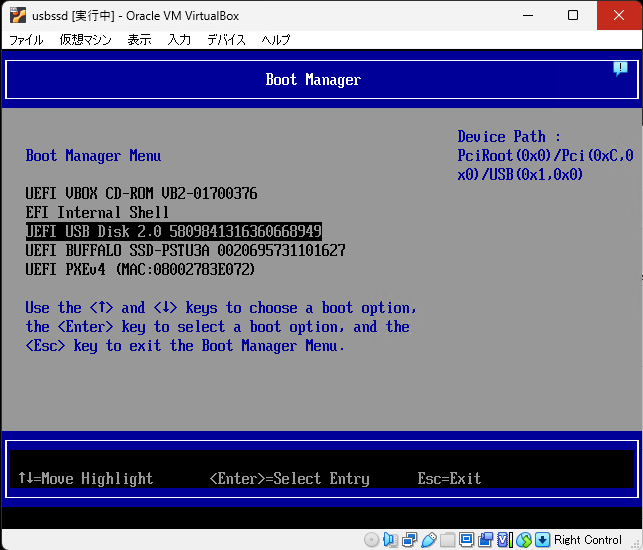Viewport: 643px width, 550px height.
Task: Select UEFI BUFFALO SSD-PSTU3A boot entry
Action: (x=185, y=251)
